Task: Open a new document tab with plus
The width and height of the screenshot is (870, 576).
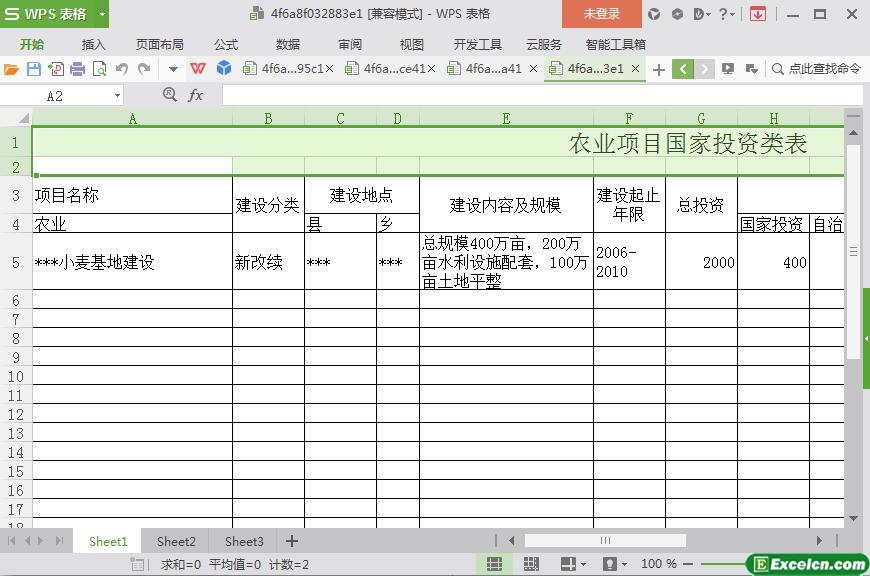Action: pos(658,69)
